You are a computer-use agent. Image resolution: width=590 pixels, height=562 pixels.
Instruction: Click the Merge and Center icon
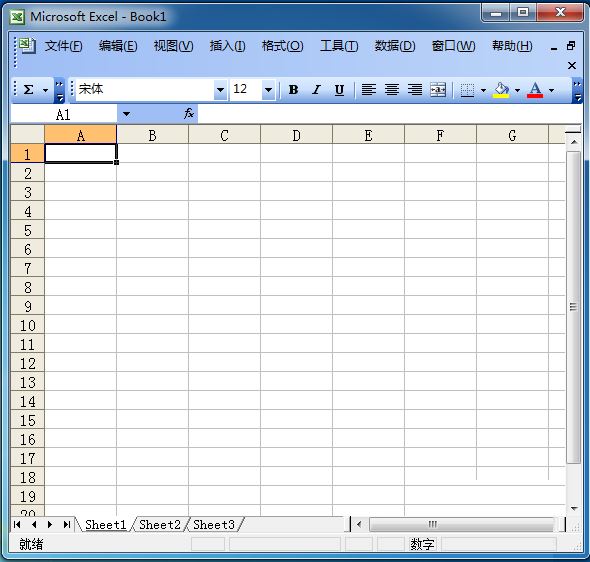438,90
